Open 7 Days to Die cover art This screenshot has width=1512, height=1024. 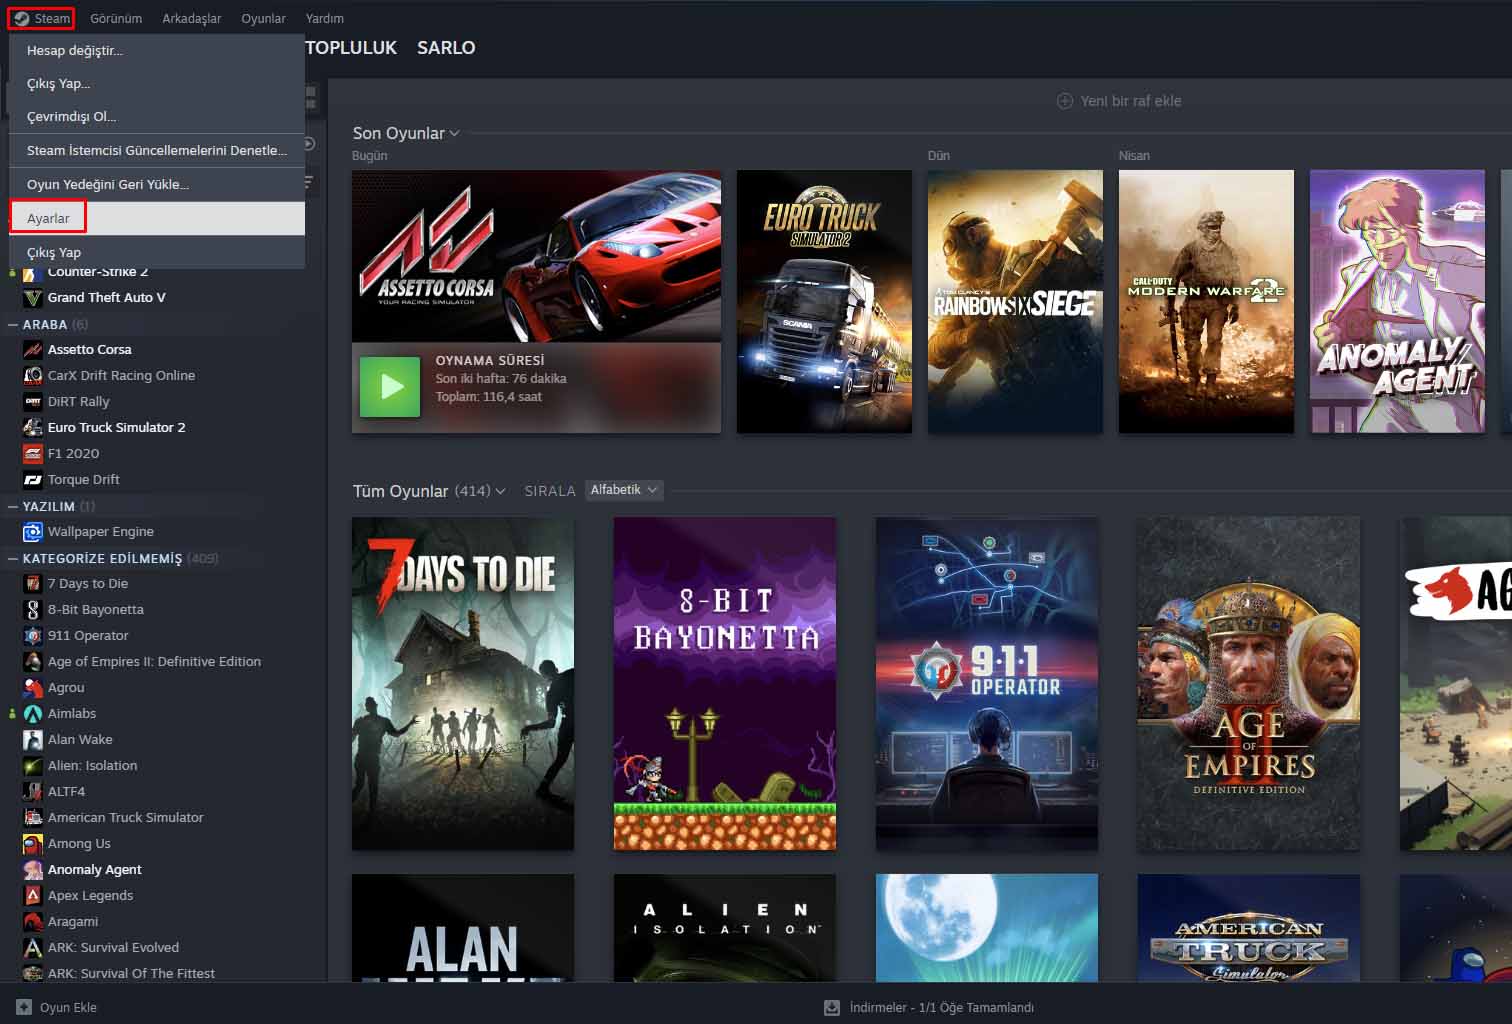click(463, 684)
